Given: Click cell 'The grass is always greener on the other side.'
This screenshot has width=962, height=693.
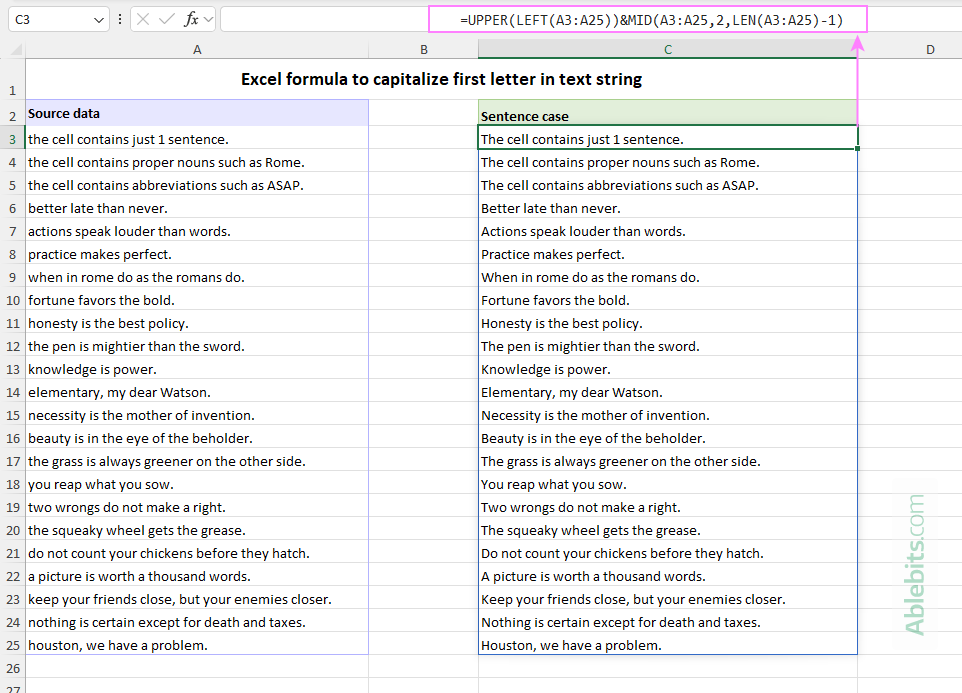Looking at the screenshot, I should pyautogui.click(x=668, y=461).
